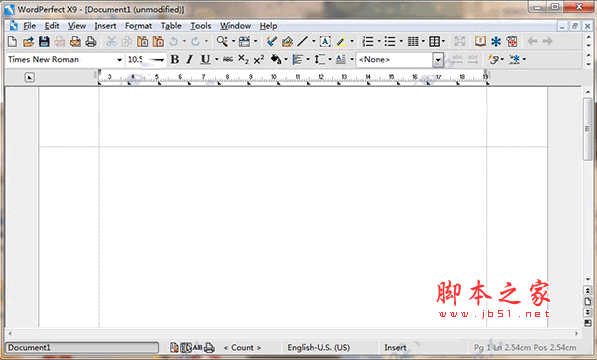Expand the underline style dropdown arrow
This screenshot has width=597, height=360.
[217, 59]
